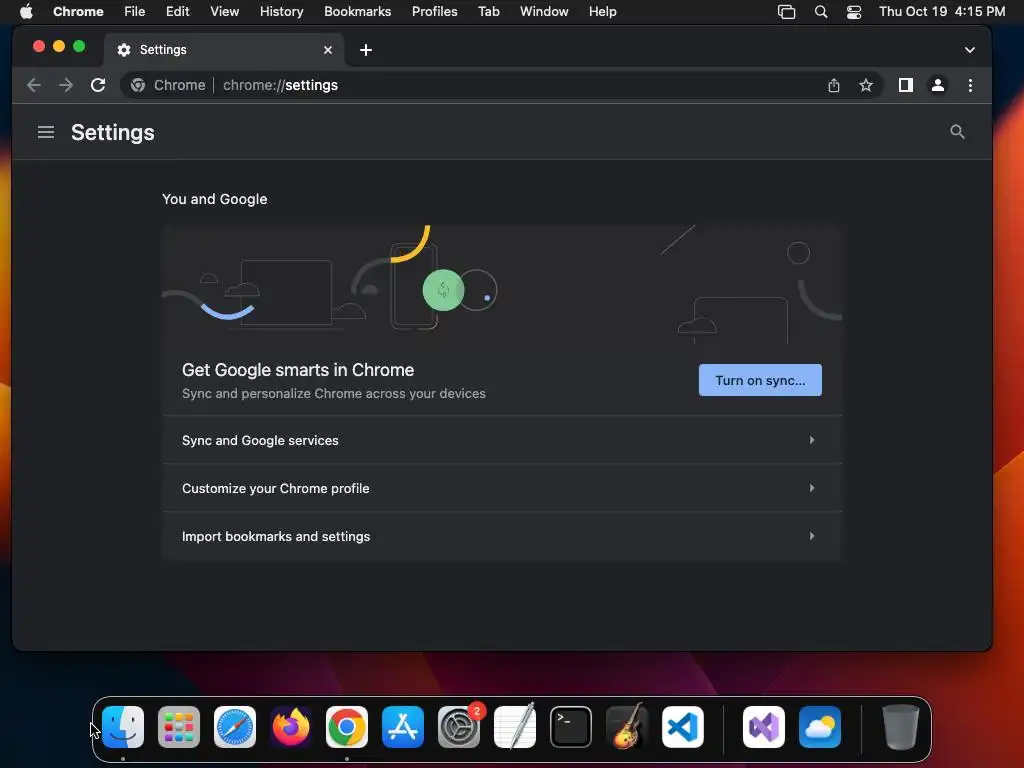Open TextEdit from the dock
This screenshot has width=1024, height=768.
coord(515,727)
